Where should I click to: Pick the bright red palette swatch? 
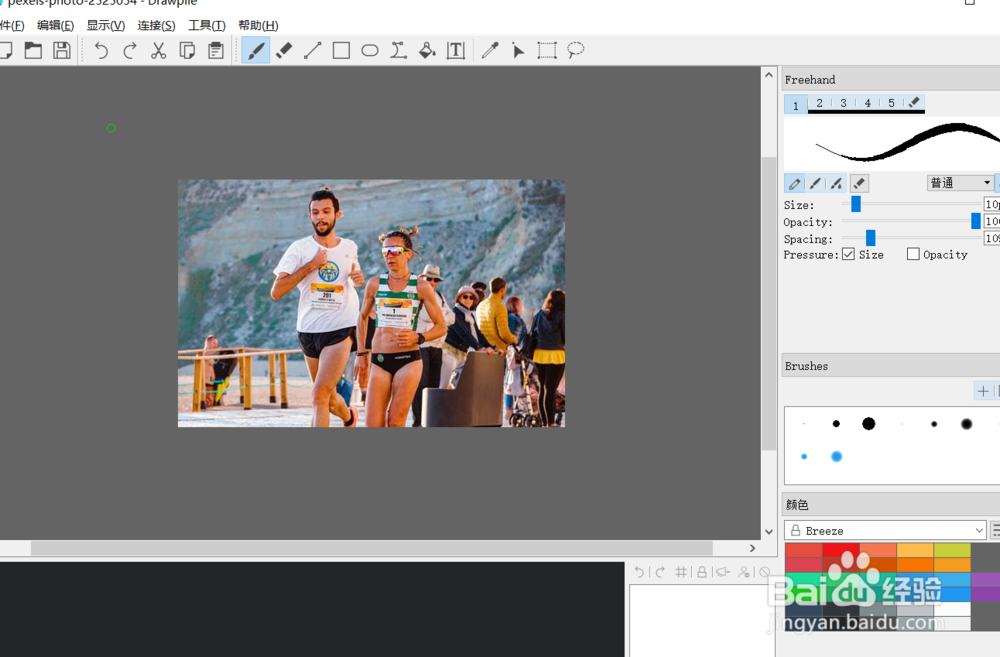click(841, 549)
